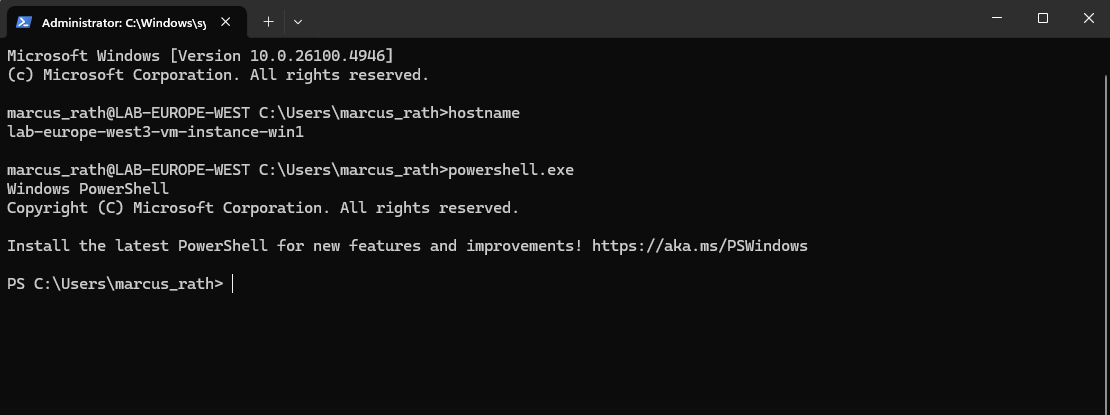Open the https://aka.ms/PSWindows link
1110x415 pixels.
699,246
